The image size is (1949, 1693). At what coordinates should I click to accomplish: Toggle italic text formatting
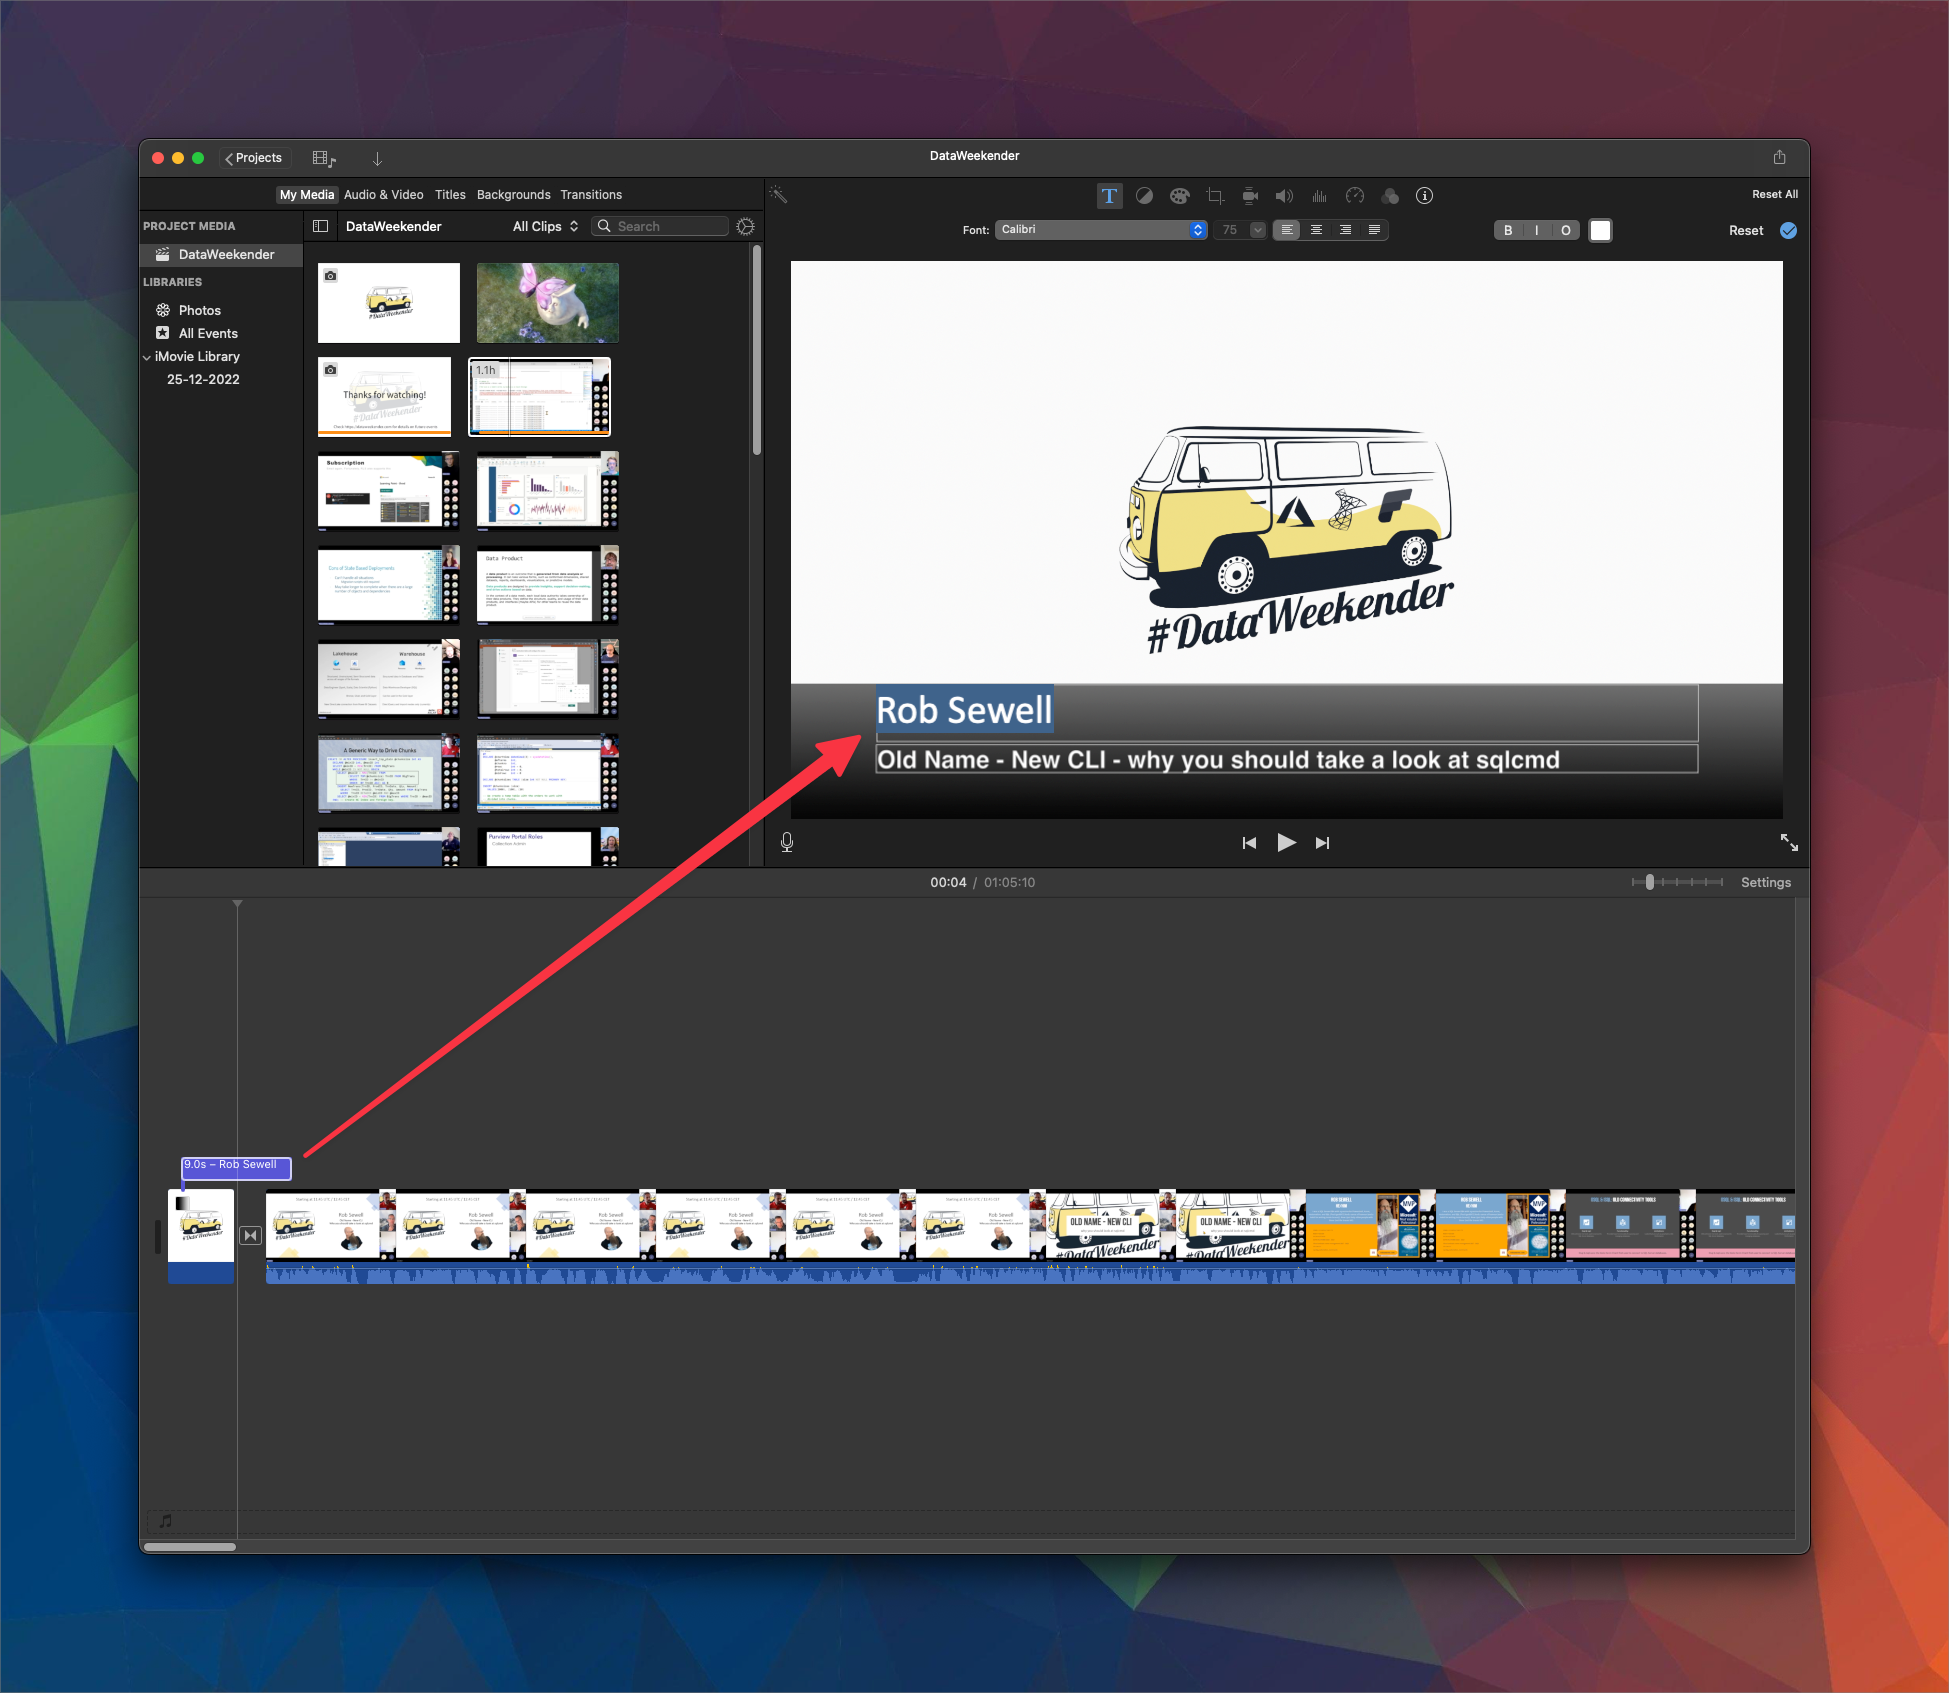[1536, 230]
